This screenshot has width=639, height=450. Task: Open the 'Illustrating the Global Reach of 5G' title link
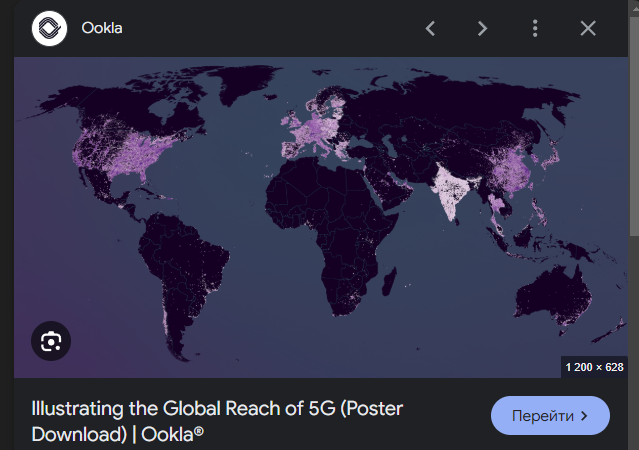click(x=217, y=421)
